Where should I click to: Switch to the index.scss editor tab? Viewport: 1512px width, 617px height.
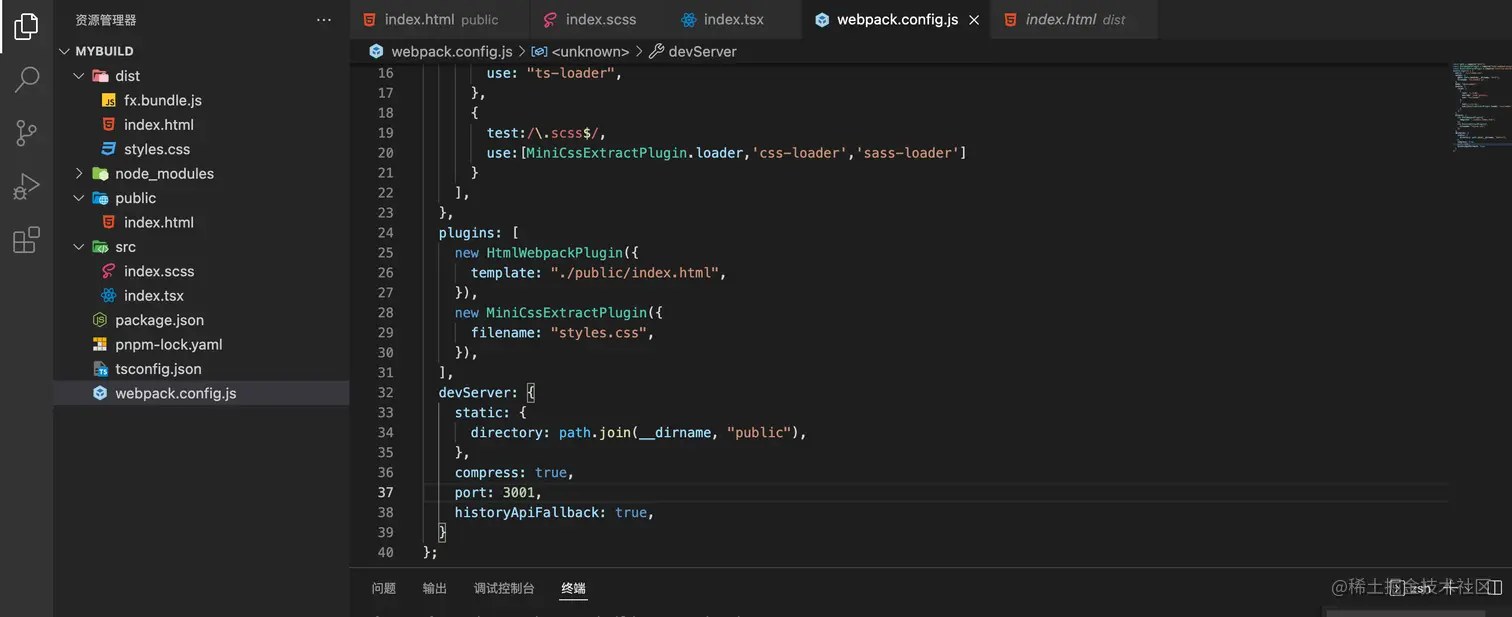[x=600, y=20]
